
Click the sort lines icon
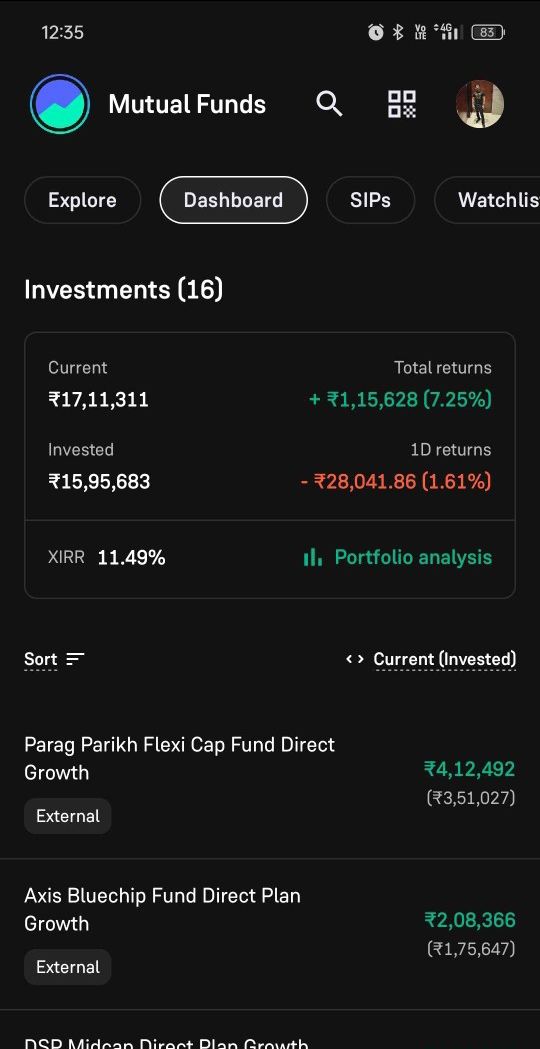point(76,659)
